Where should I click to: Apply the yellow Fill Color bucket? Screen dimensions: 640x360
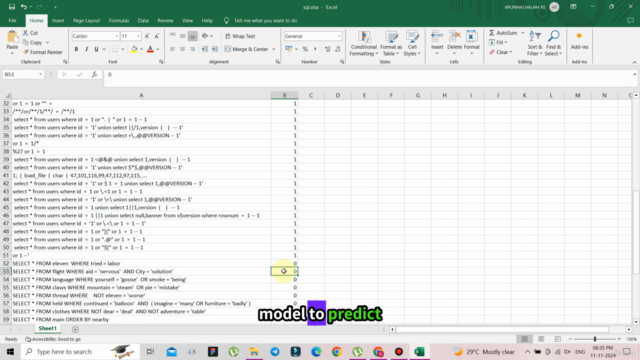(134, 49)
